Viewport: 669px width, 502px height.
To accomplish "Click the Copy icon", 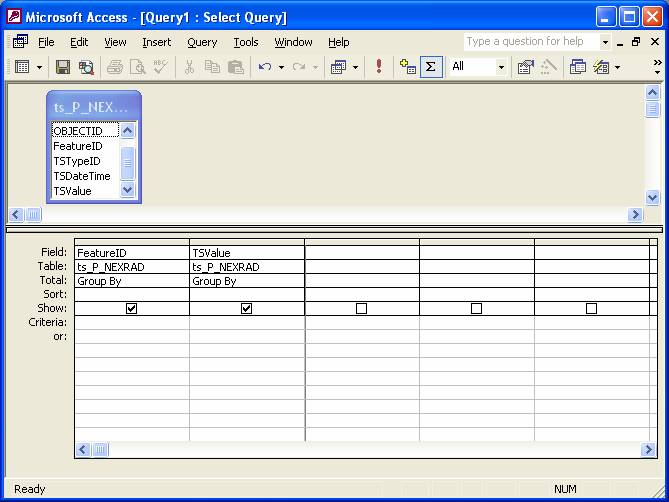I will (x=212, y=67).
